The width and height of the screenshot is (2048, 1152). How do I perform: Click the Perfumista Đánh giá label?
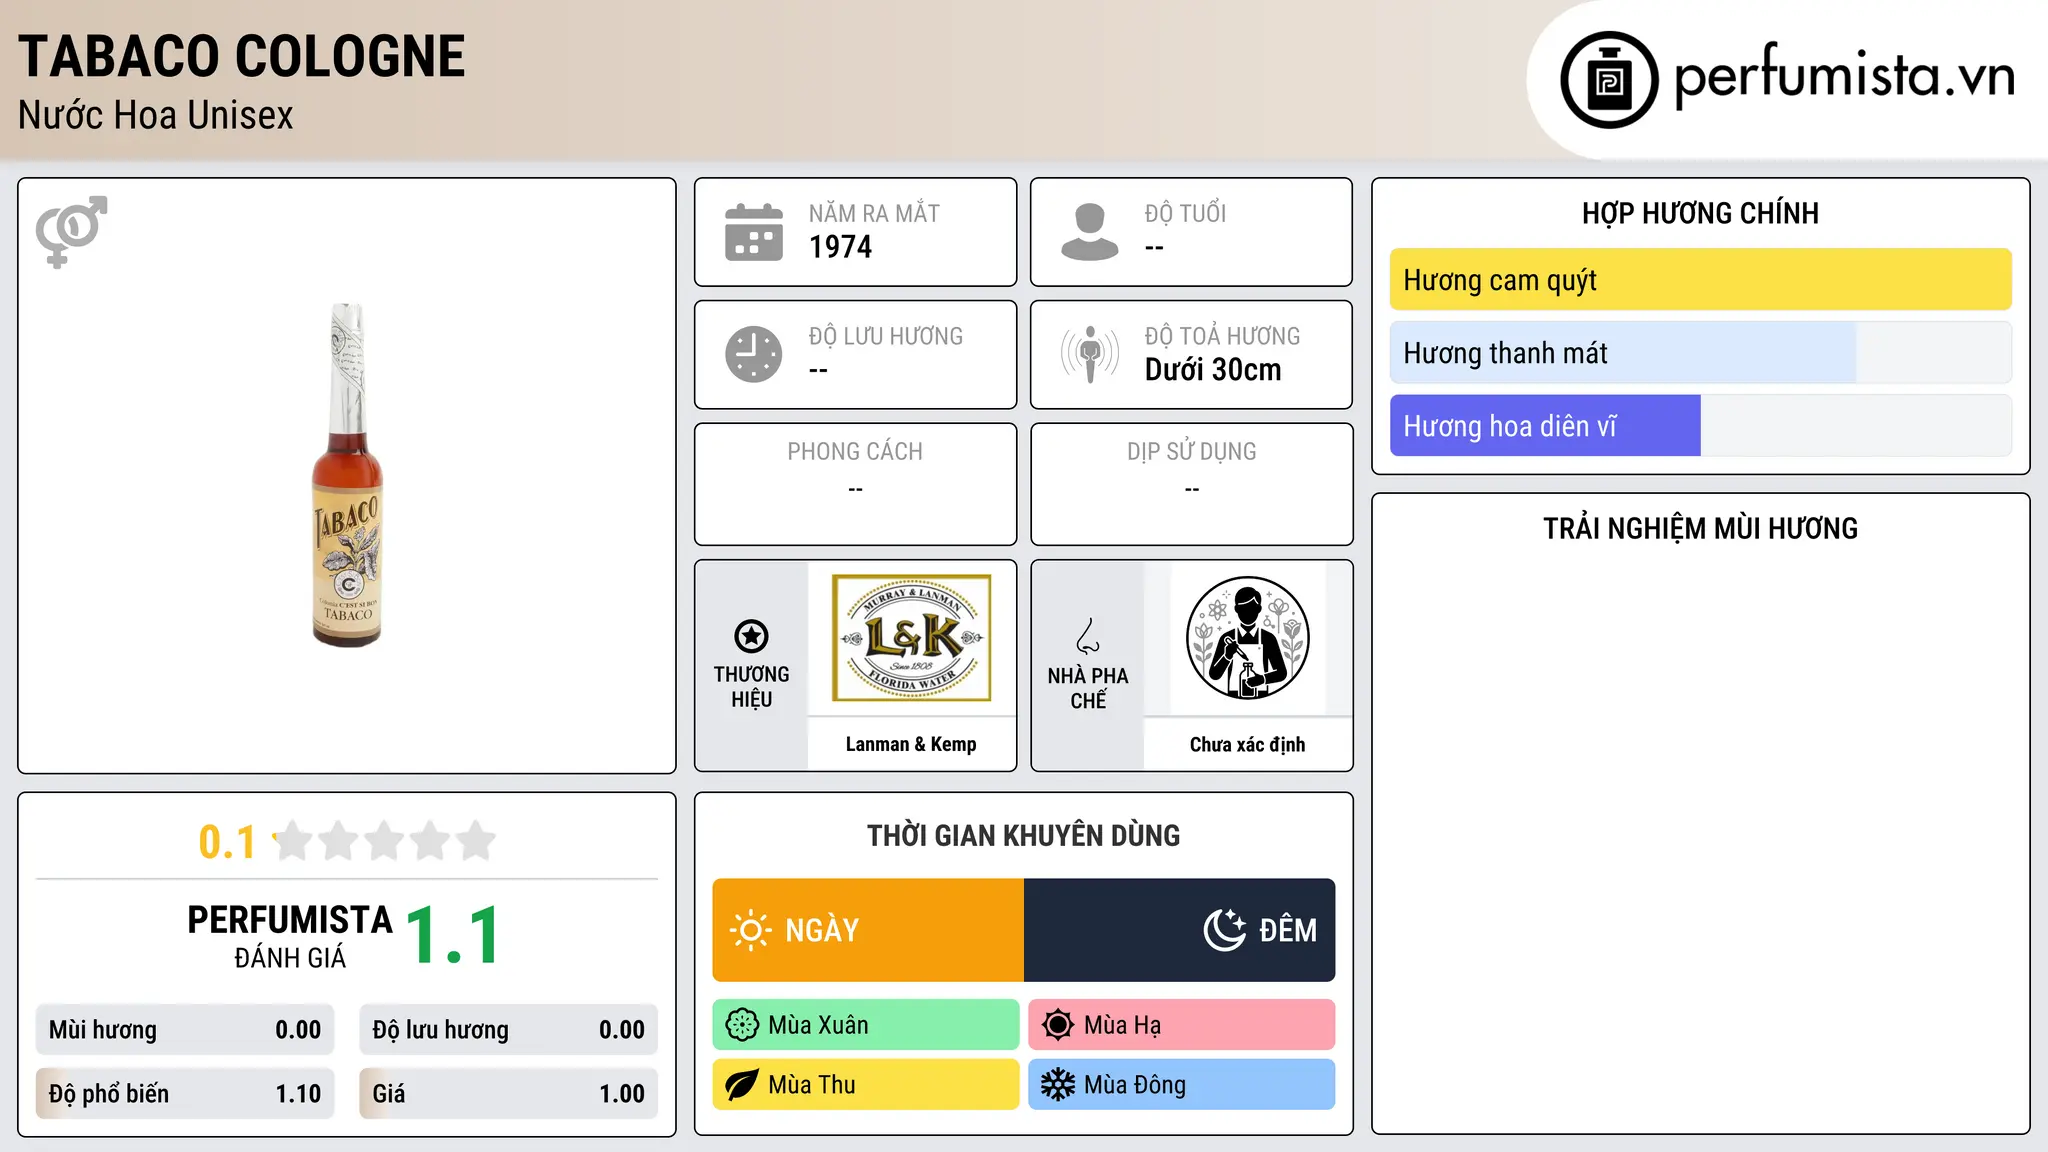[290, 937]
